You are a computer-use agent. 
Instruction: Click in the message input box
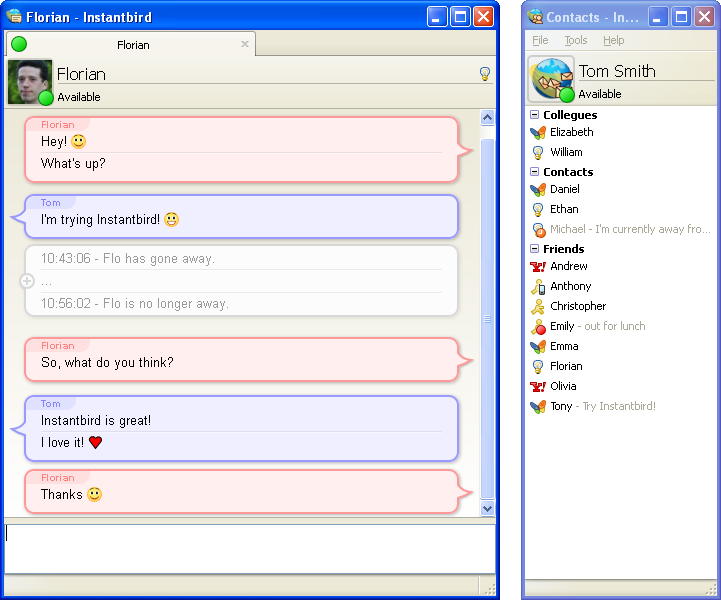(x=250, y=549)
